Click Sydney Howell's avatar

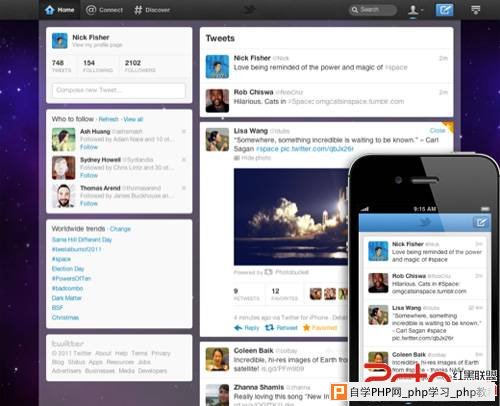[63, 168]
